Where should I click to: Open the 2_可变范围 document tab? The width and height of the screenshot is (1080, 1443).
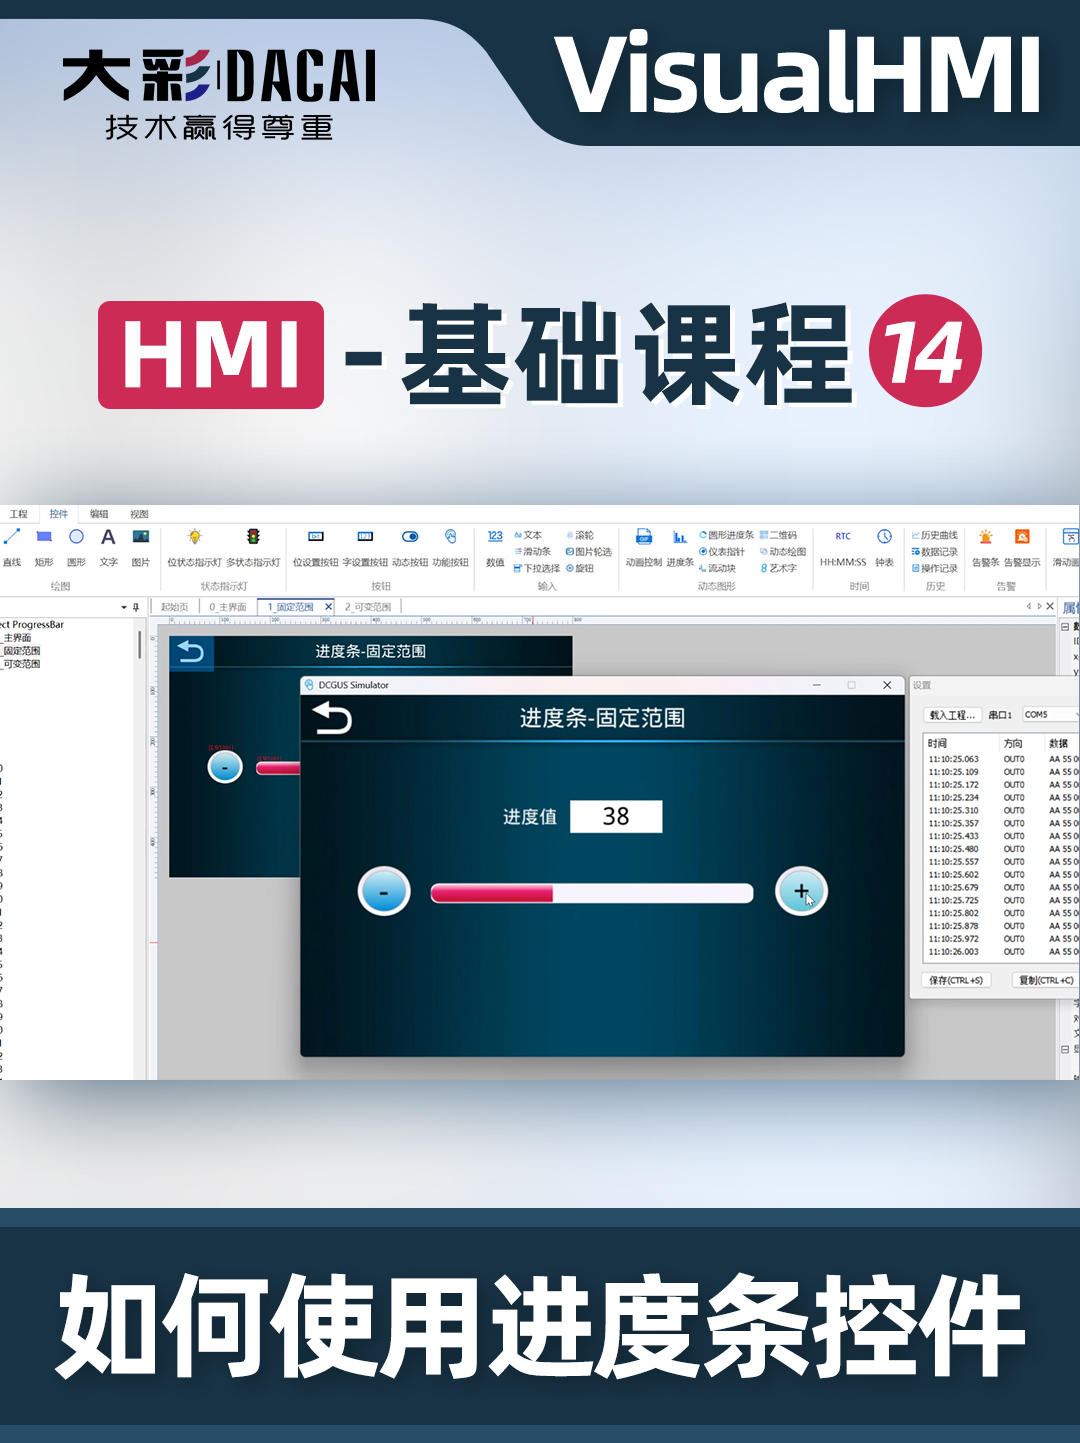click(x=368, y=606)
